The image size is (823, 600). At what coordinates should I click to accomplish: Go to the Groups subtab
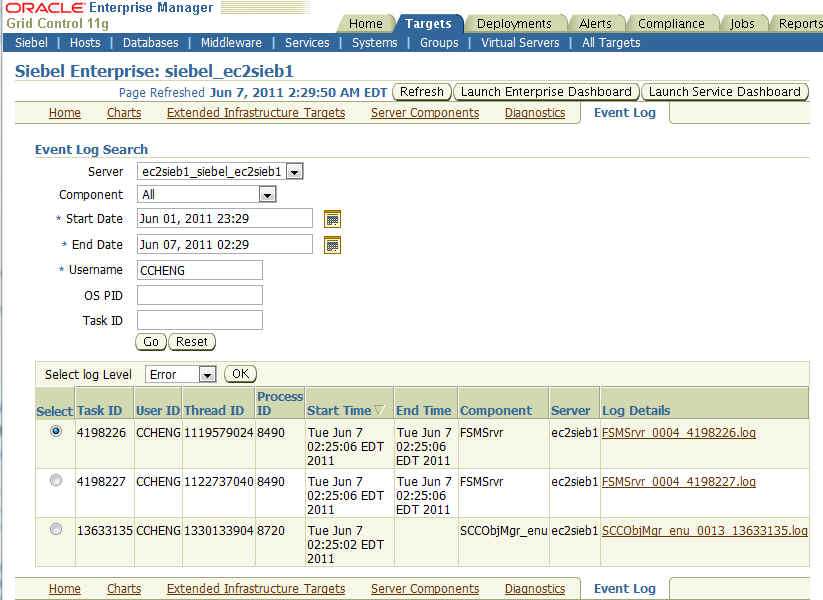439,43
